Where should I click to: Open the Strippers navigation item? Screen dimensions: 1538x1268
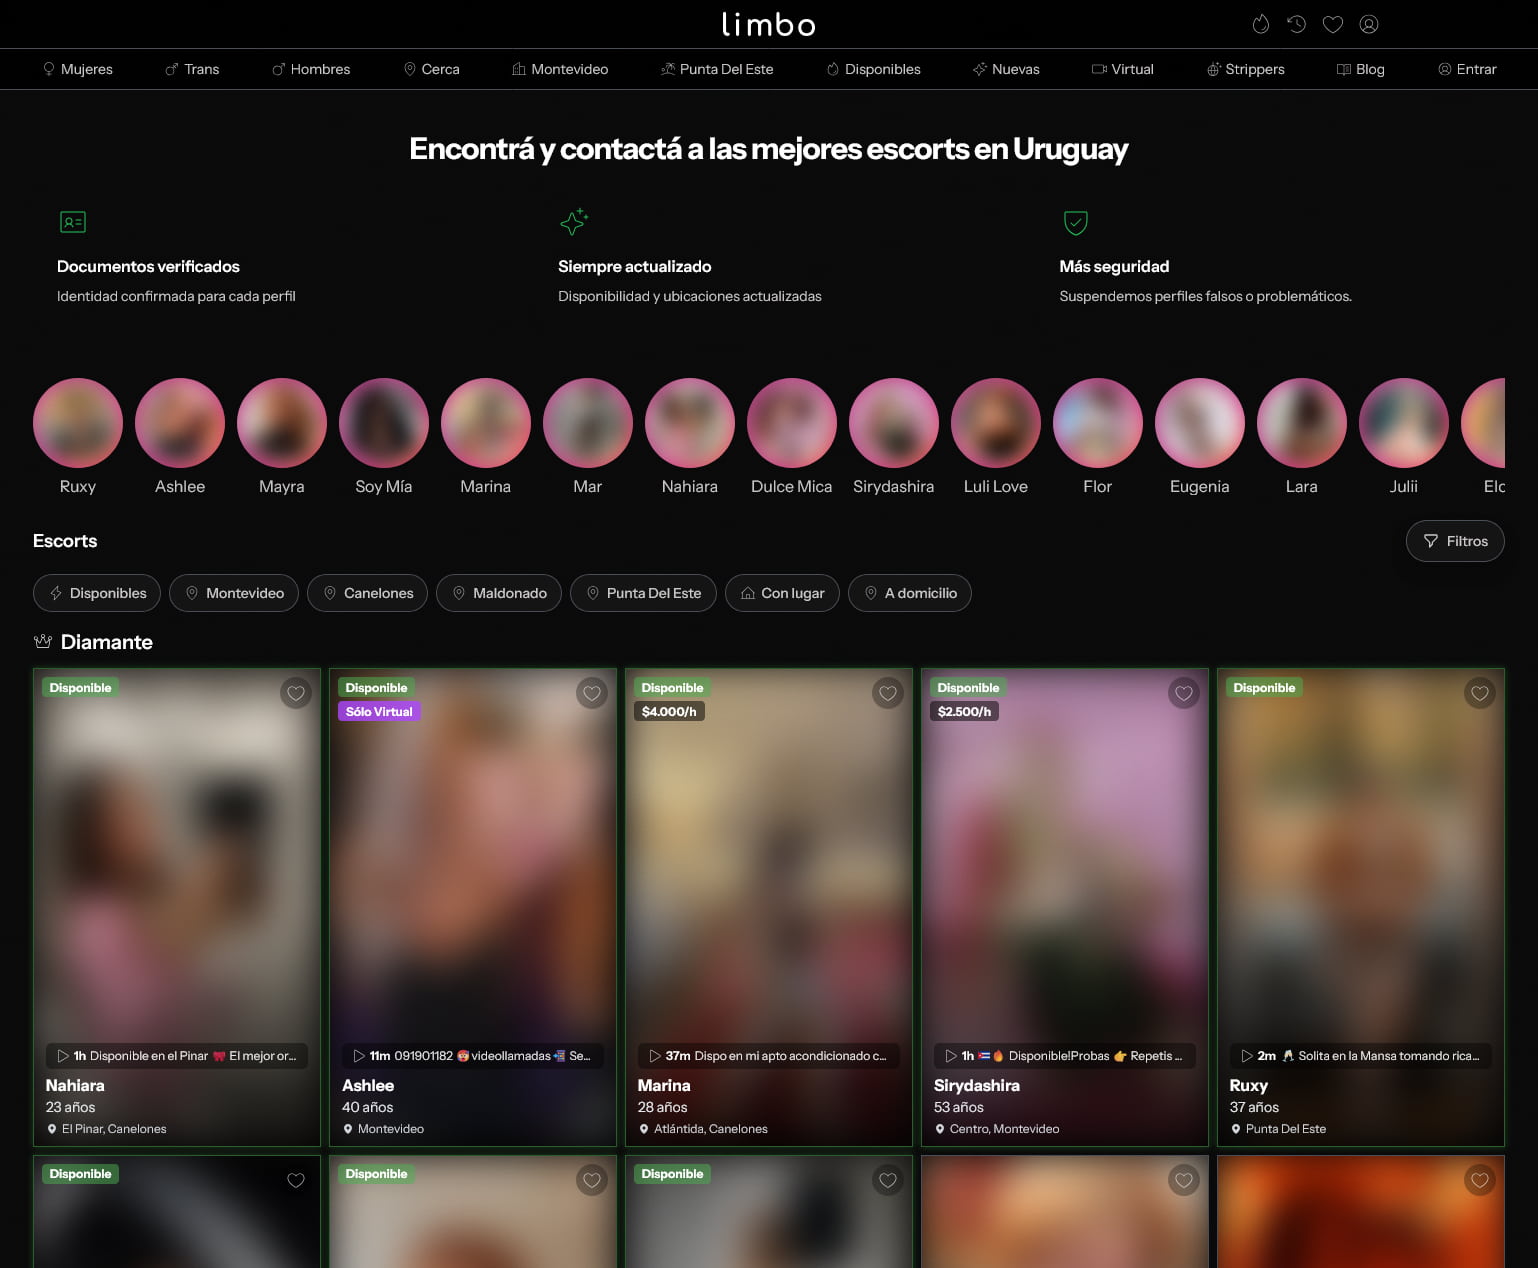(1245, 69)
